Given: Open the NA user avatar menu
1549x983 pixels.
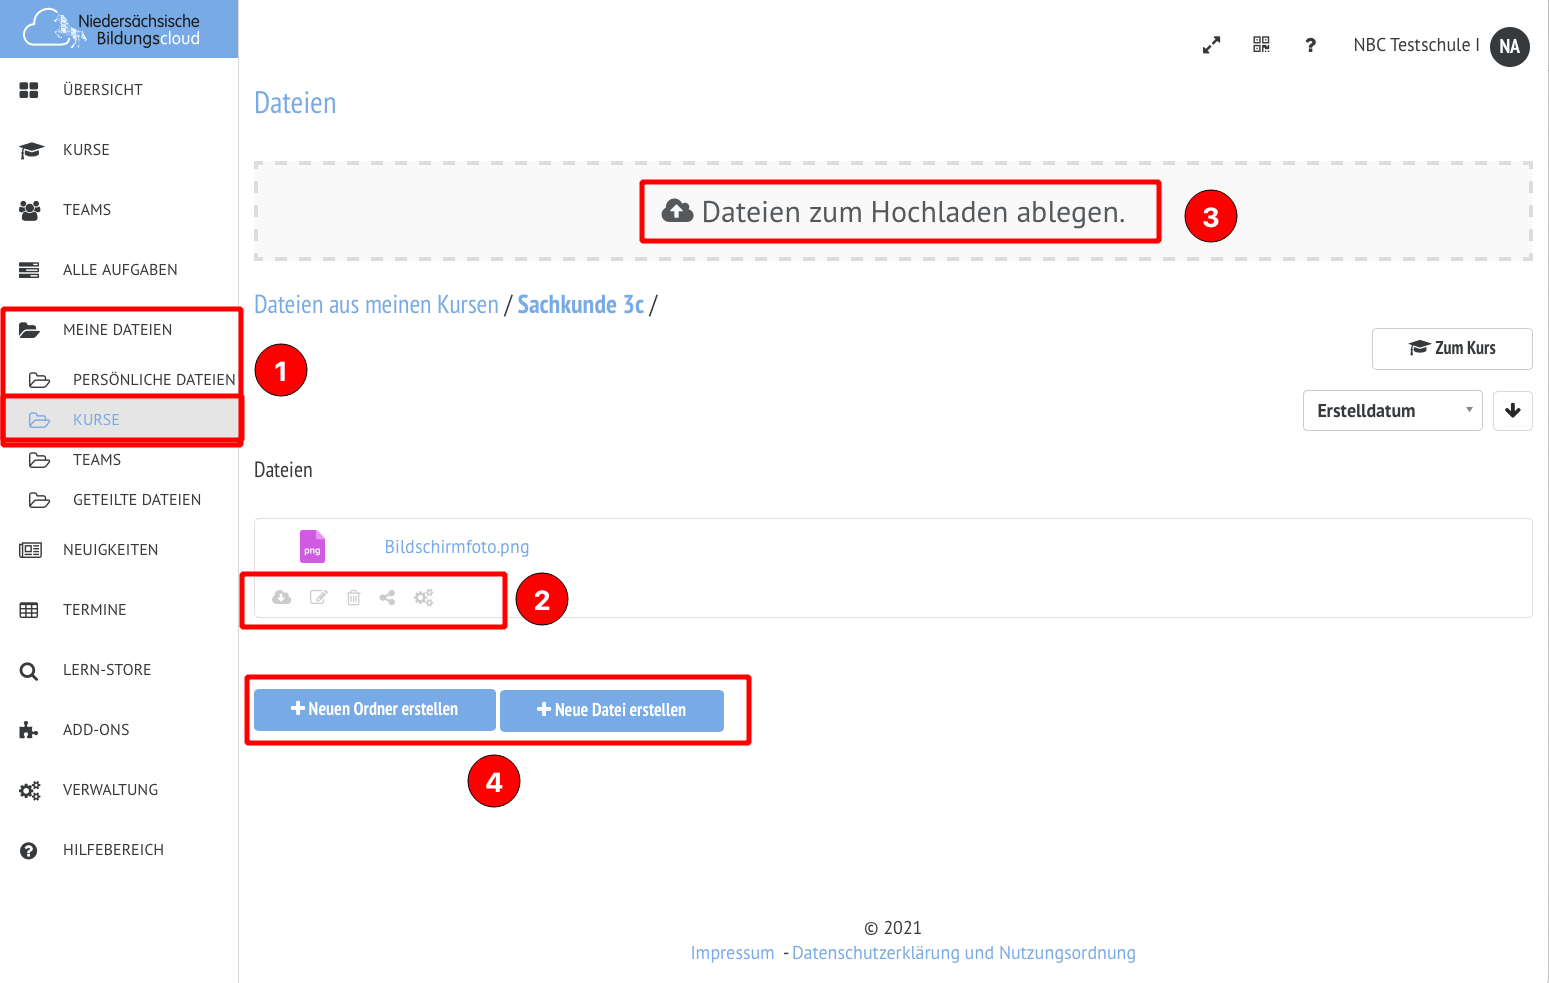Looking at the screenshot, I should point(1509,46).
